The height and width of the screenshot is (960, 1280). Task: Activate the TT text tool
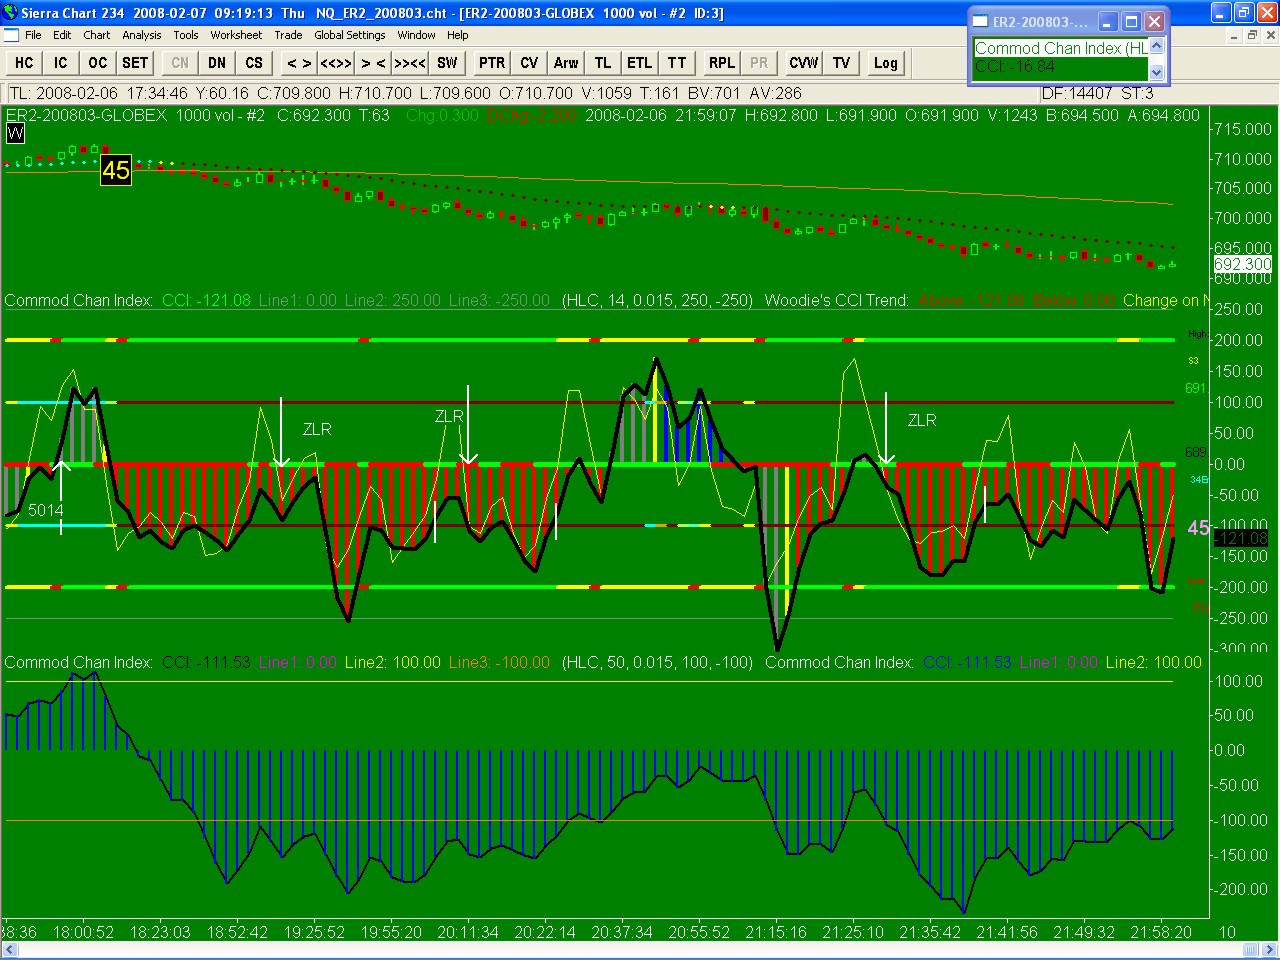[x=677, y=63]
